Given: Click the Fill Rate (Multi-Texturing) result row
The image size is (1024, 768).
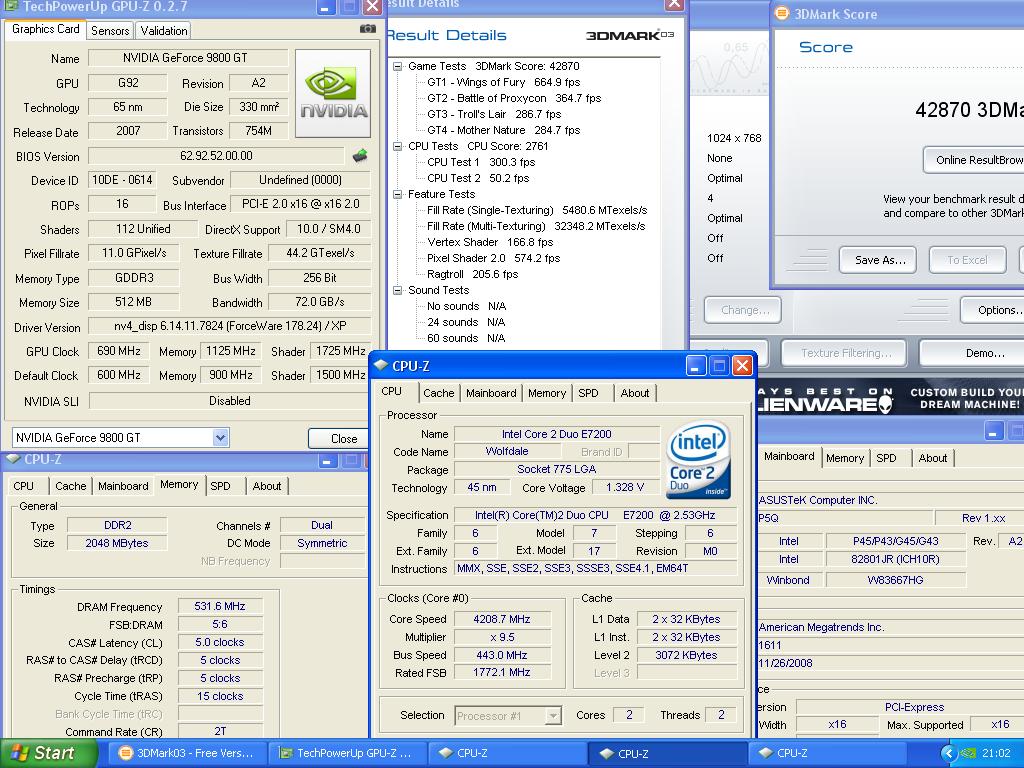Looking at the screenshot, I should 536,226.
